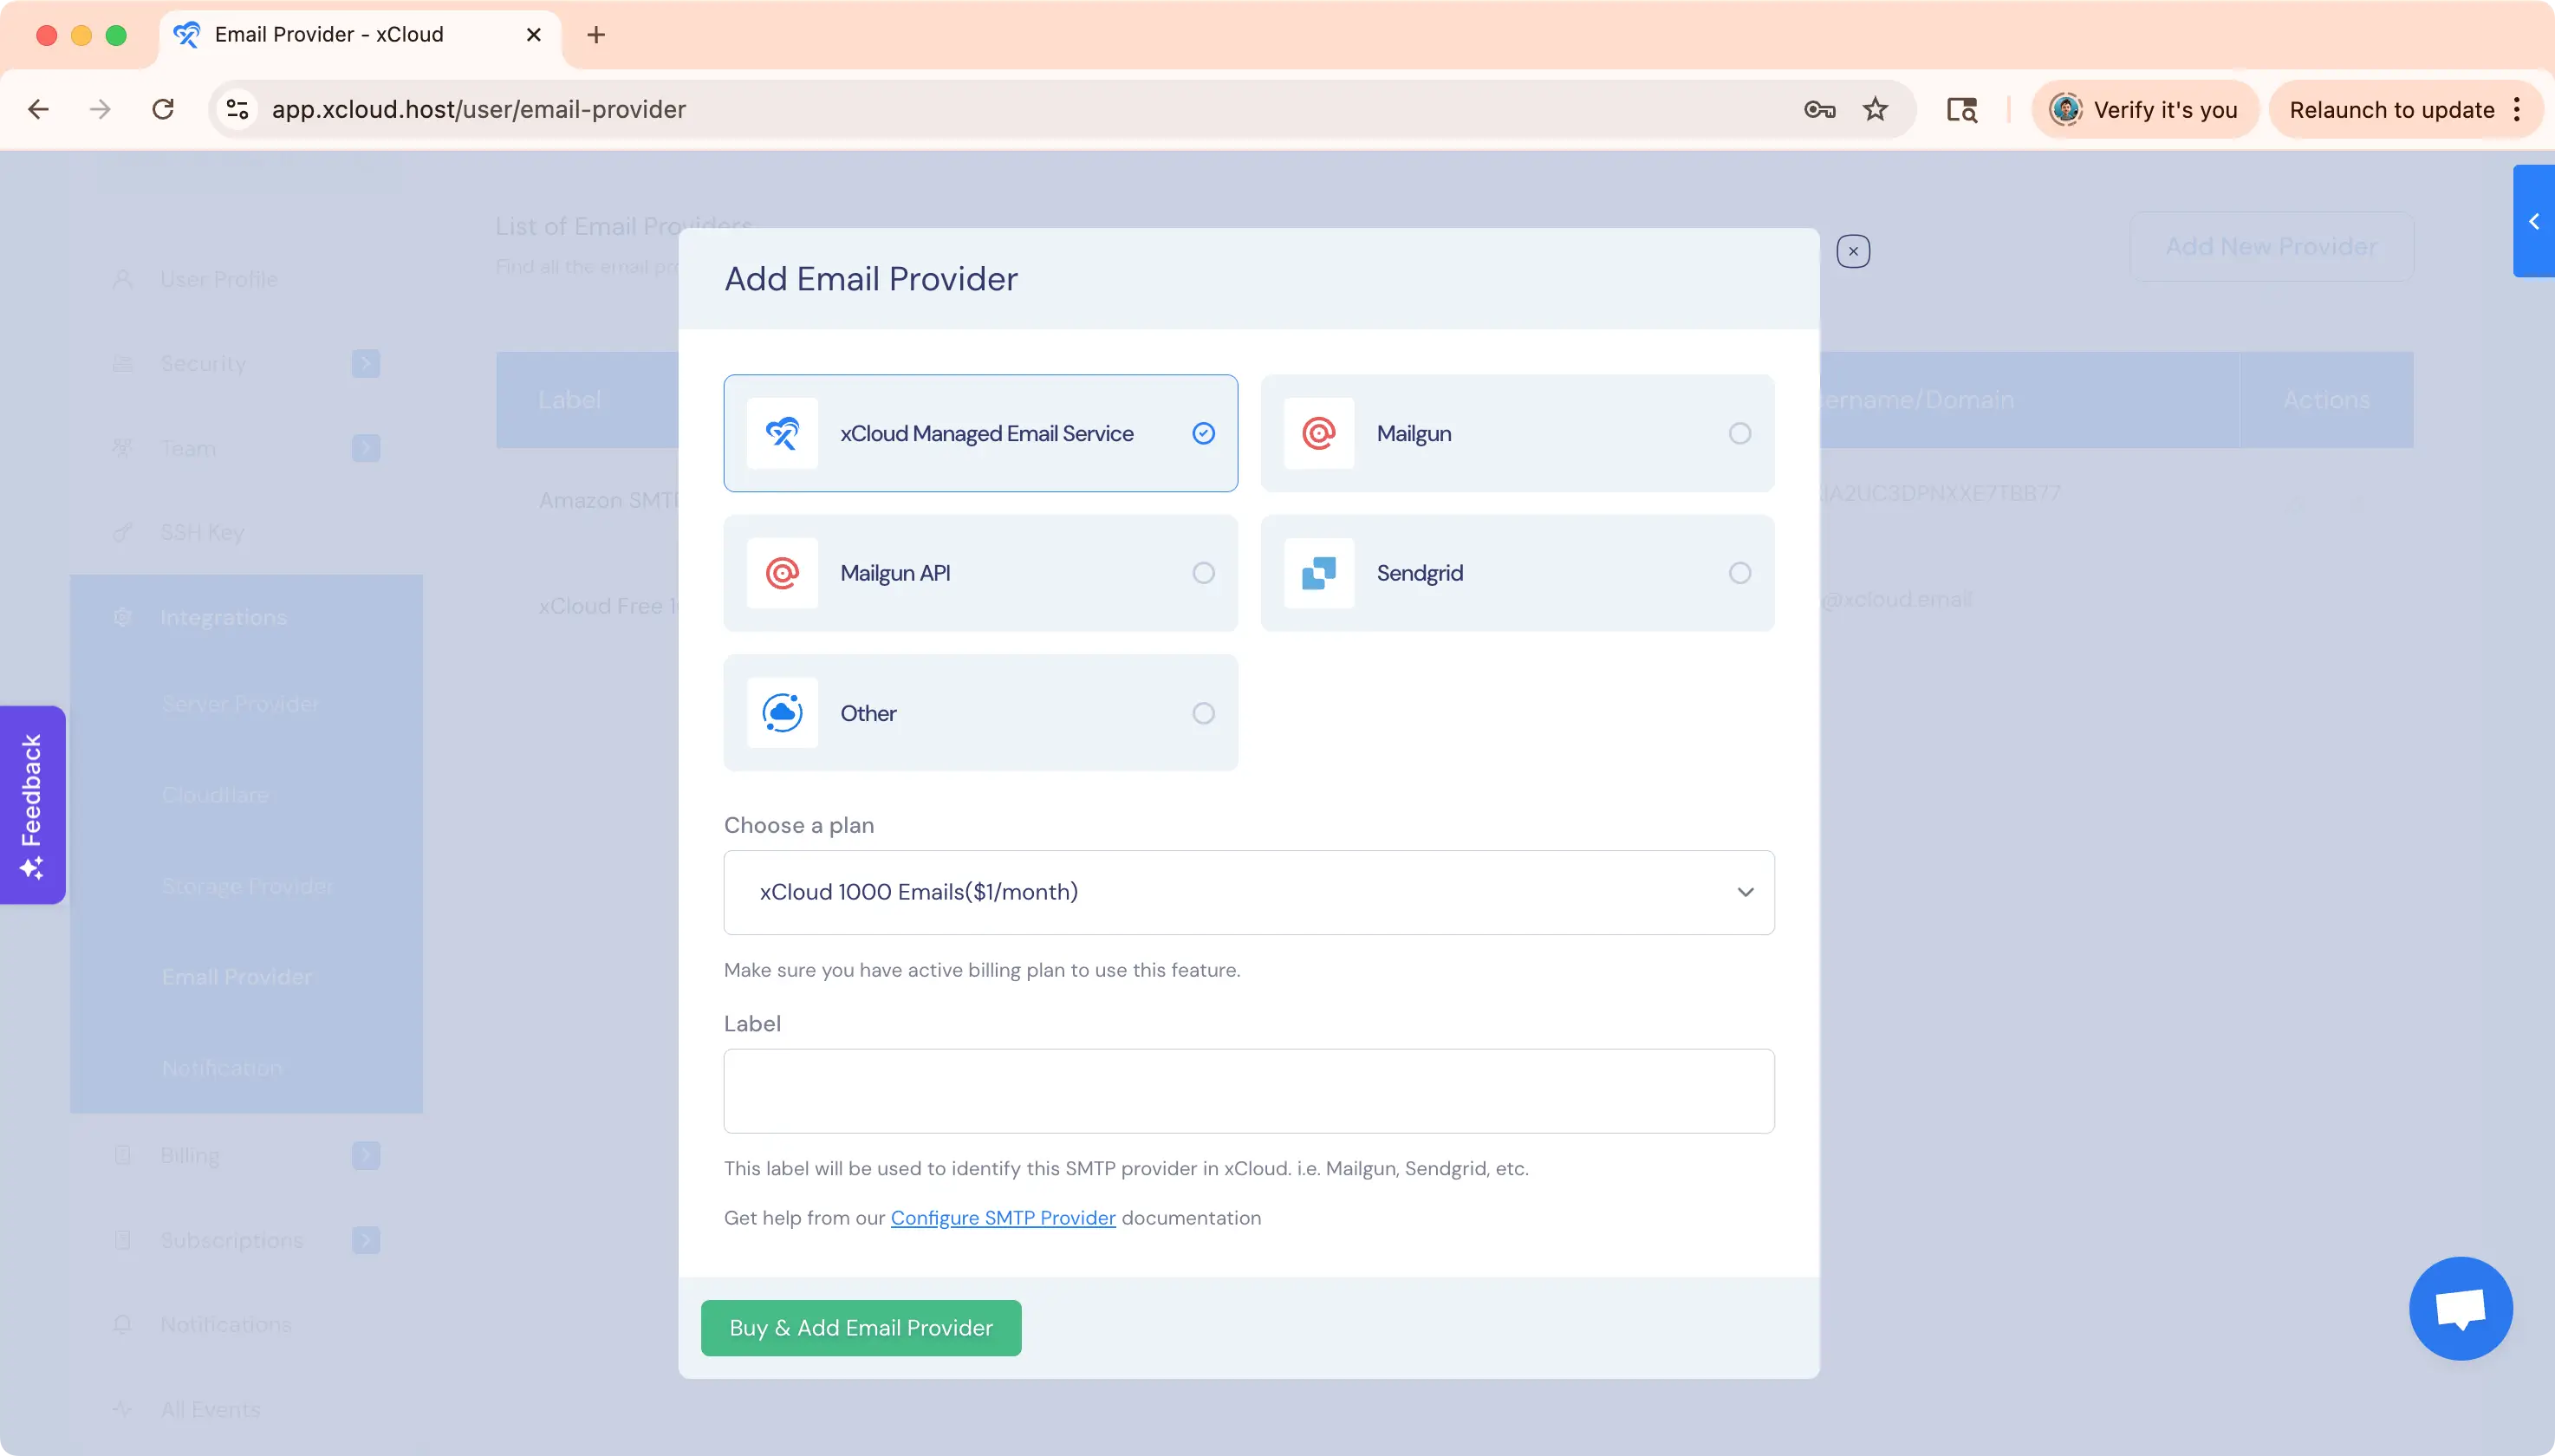Viewport: 2555px width, 1456px height.
Task: Open Storage Provider submenu item
Action: point(247,886)
